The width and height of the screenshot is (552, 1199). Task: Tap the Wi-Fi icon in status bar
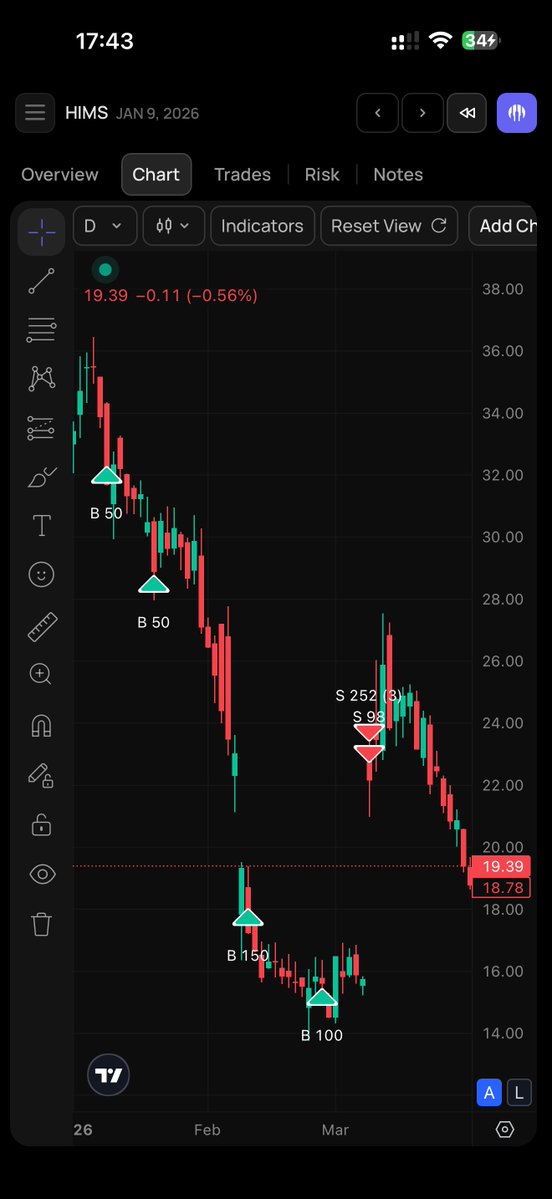pos(440,41)
